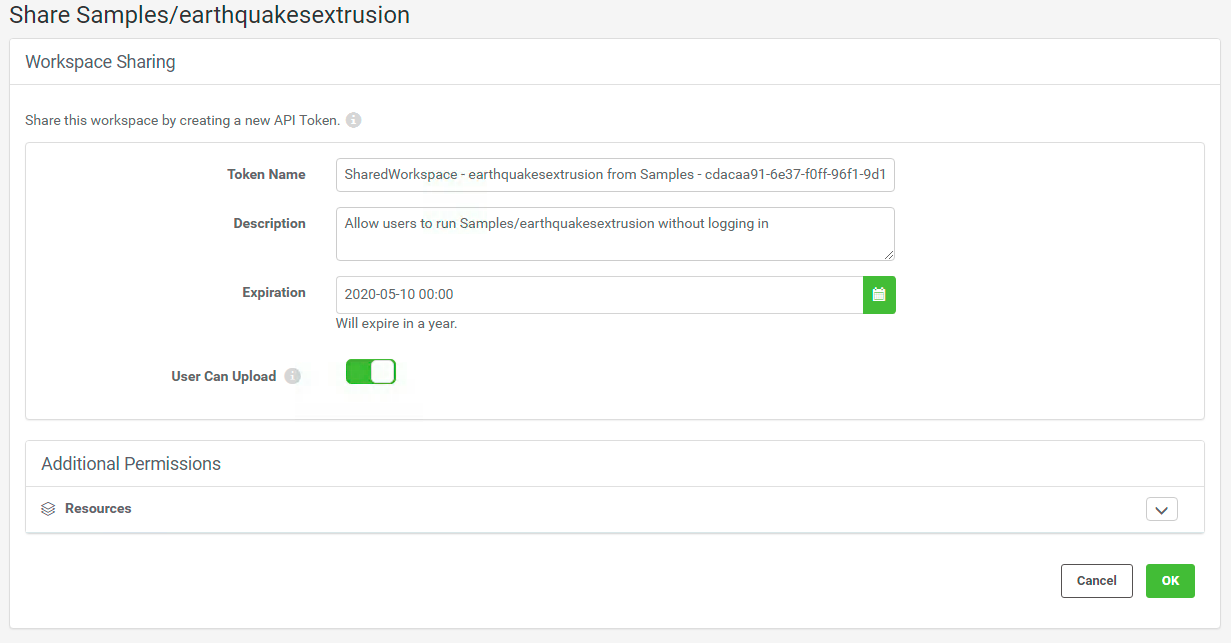Screen dimensions: 1231x643
Task: Click the Token Name label
Action: (x=266, y=174)
